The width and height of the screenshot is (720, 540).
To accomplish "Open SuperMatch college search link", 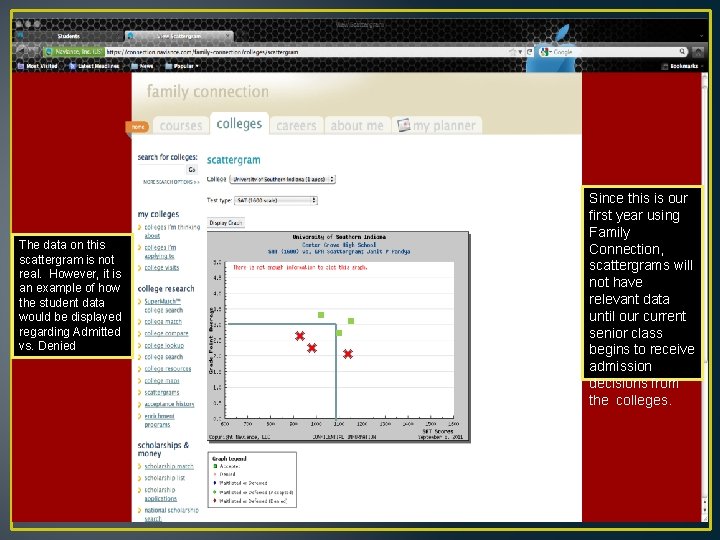I will click(163, 306).
